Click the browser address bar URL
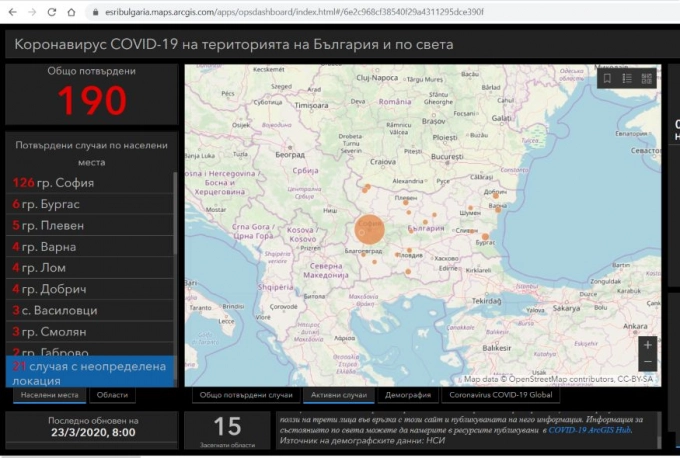 (300, 12)
